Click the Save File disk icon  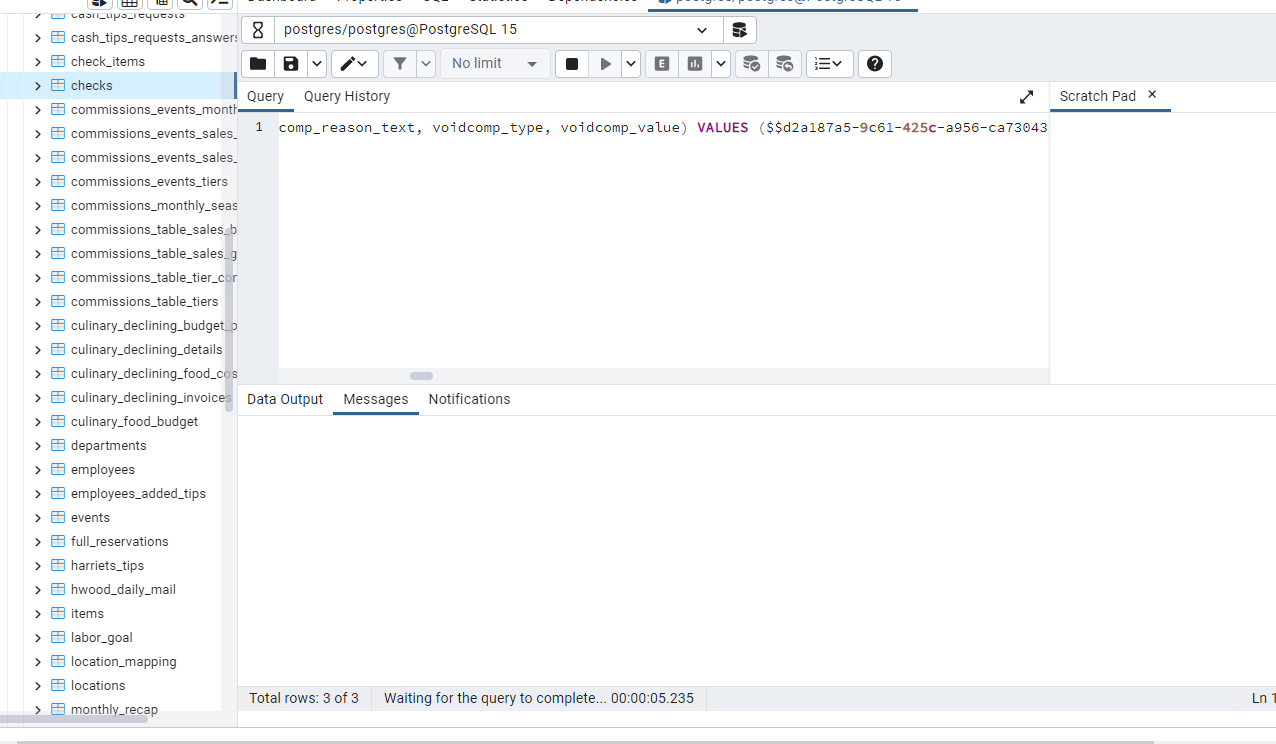point(291,64)
